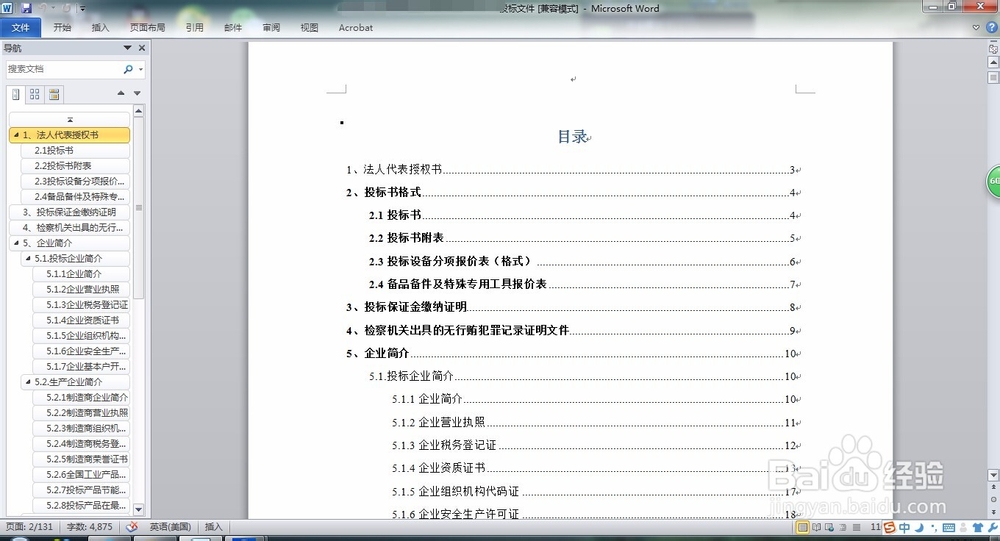Click the Save icon in quick access toolbar

pyautogui.click(x=26, y=8)
